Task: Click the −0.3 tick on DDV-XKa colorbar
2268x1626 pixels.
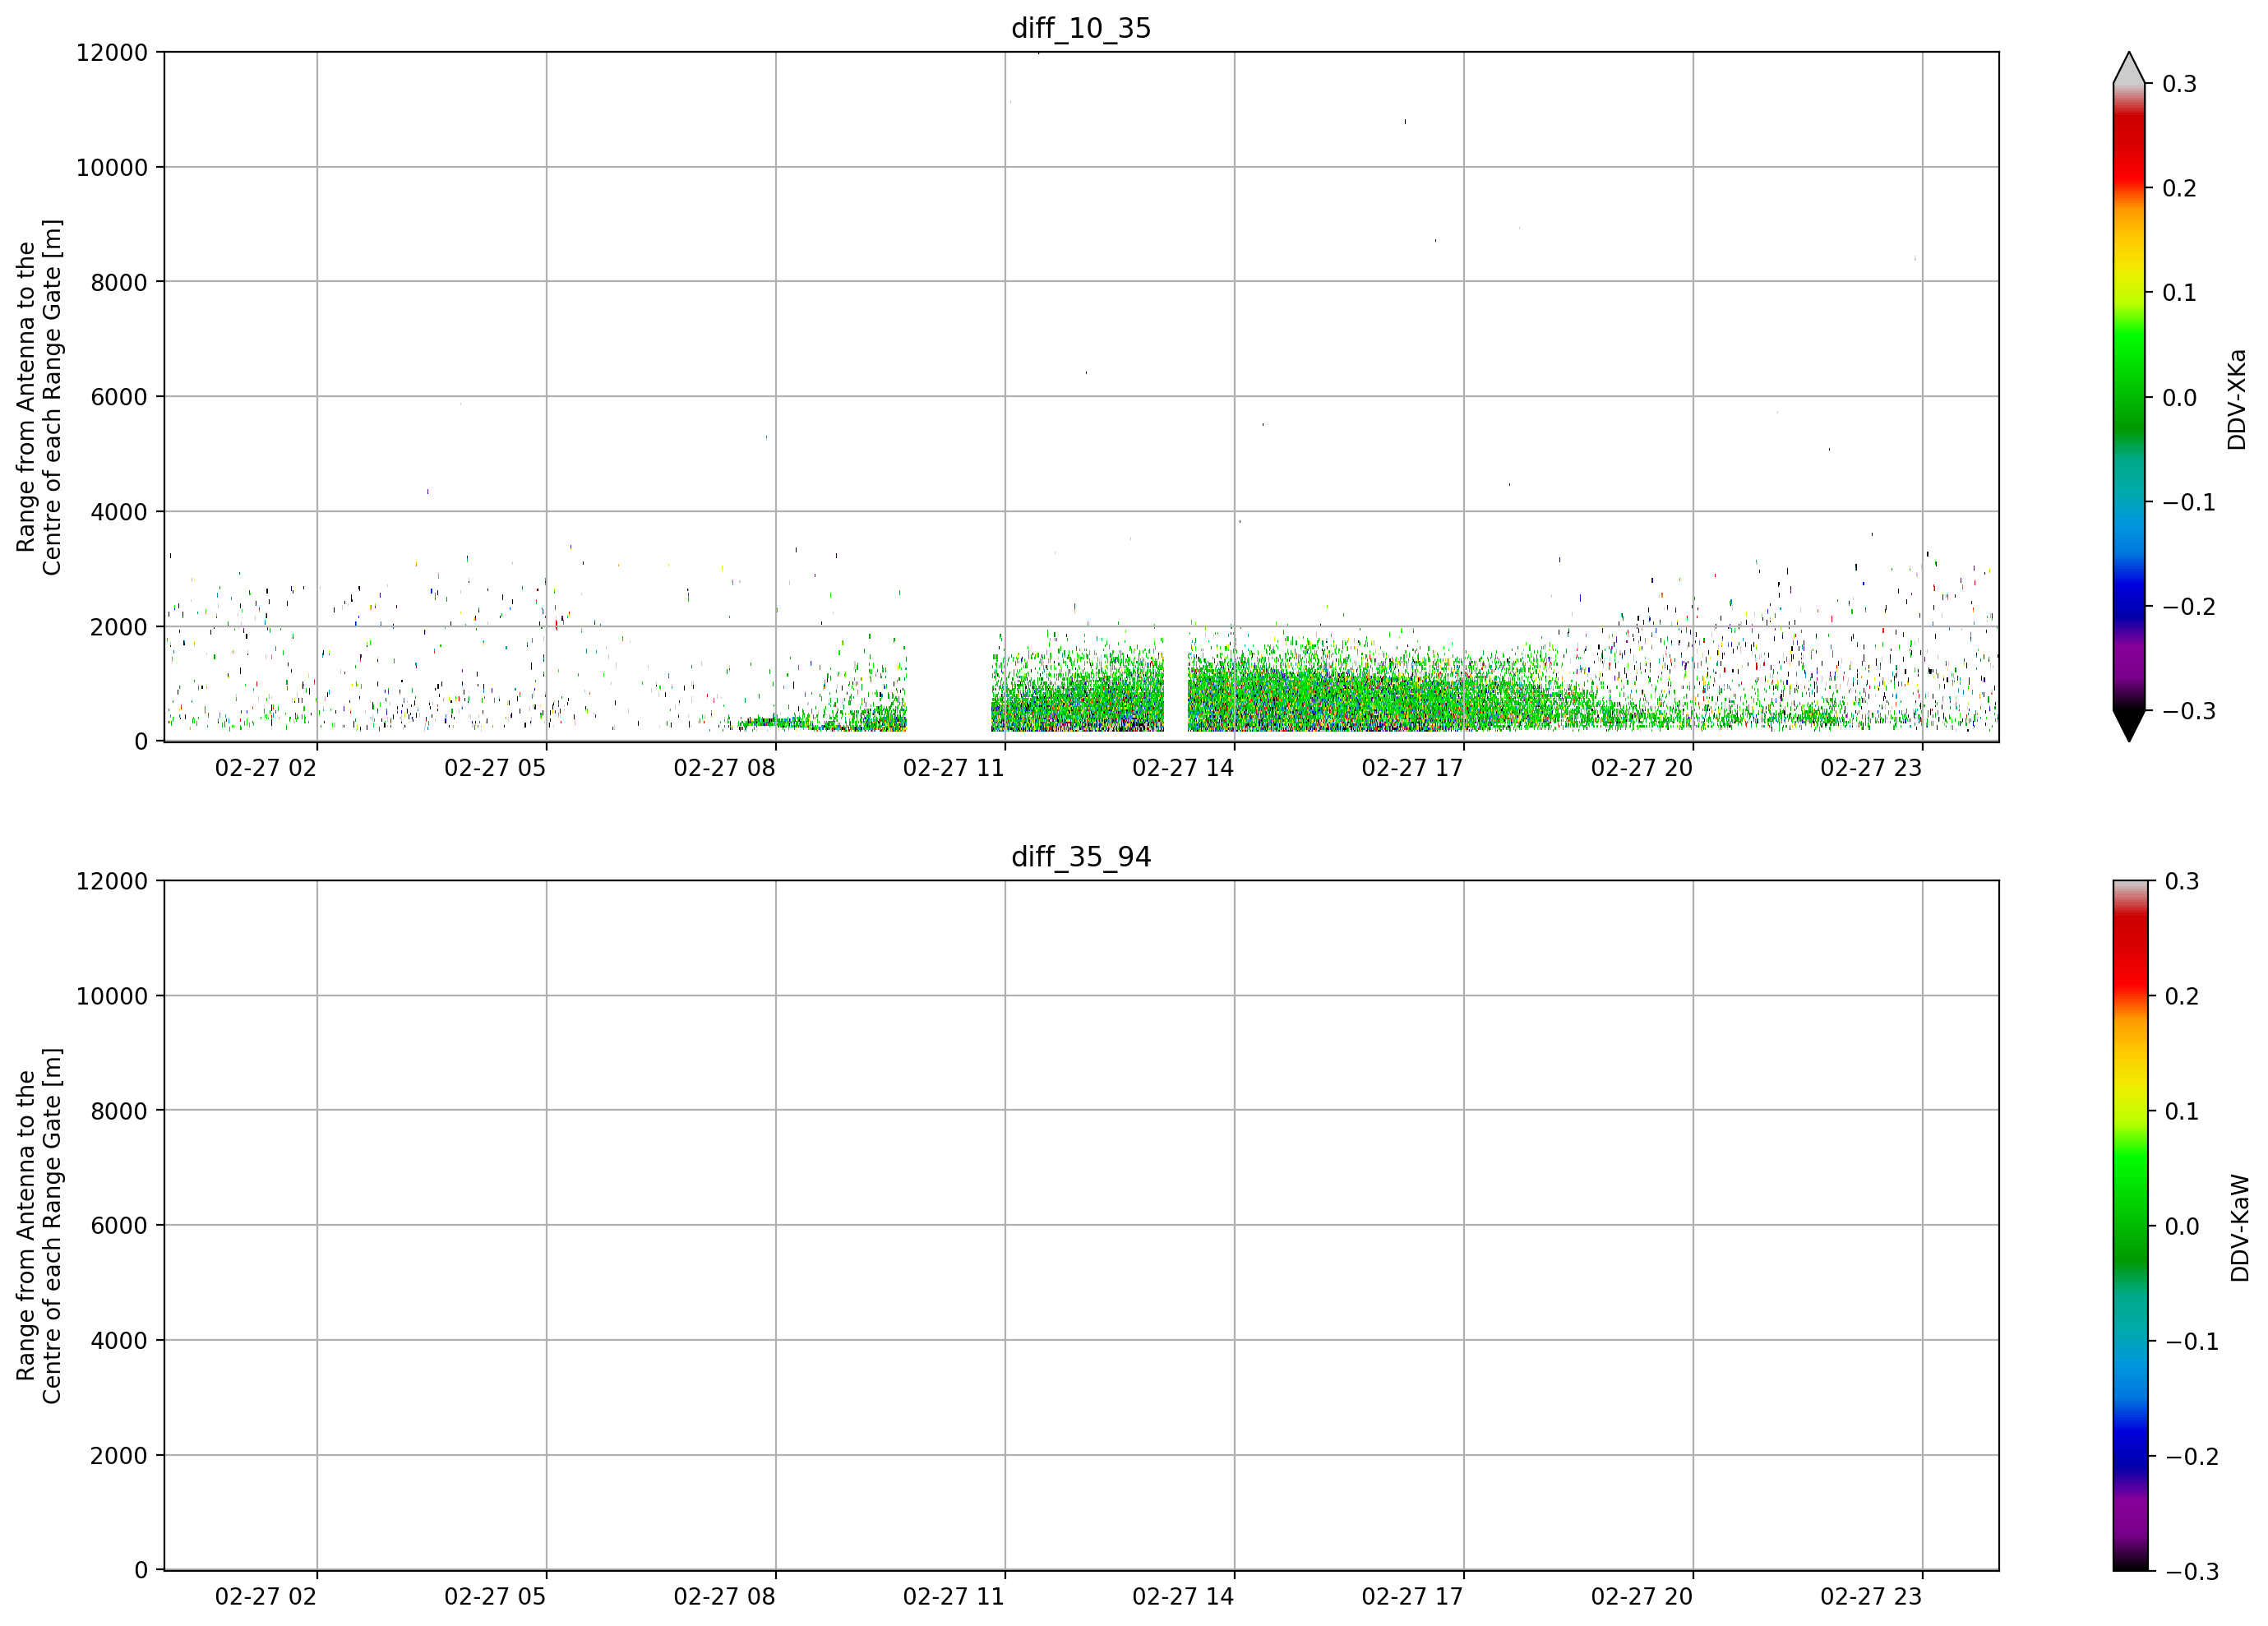Action: coord(2189,711)
